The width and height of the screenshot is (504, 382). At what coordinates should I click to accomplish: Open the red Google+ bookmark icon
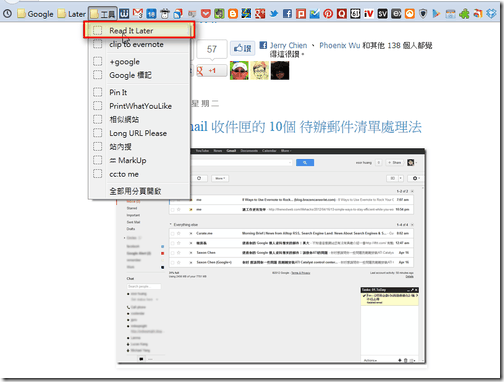pyautogui.click(x=260, y=14)
